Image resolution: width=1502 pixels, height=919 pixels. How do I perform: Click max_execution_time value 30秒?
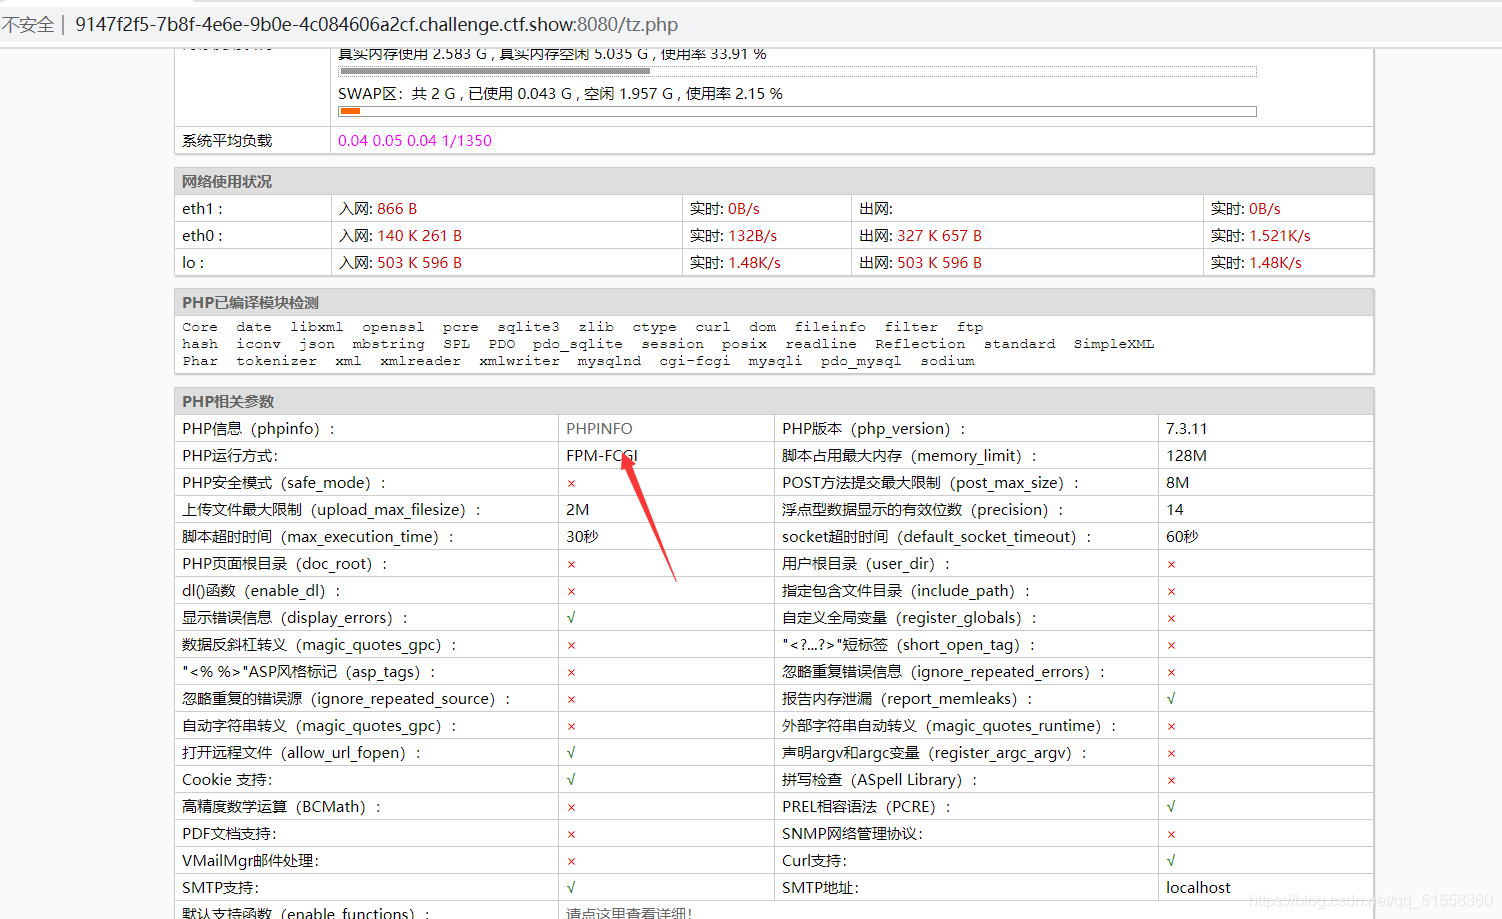[582, 536]
